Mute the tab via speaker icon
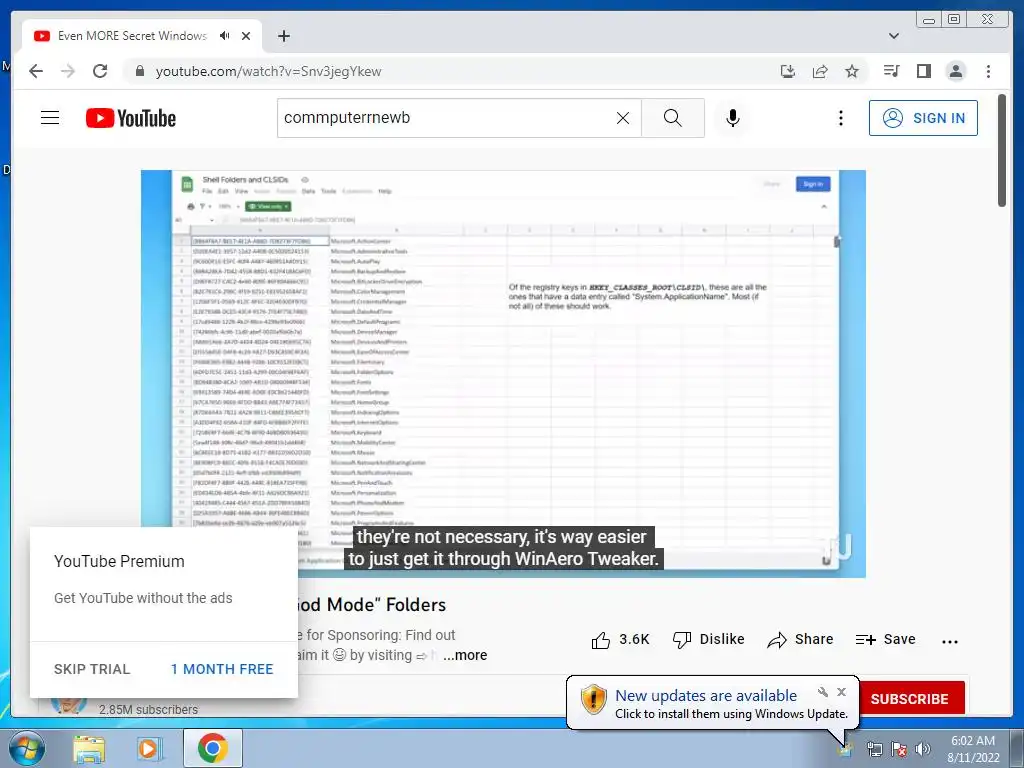This screenshot has height=768, width=1024. [225, 36]
